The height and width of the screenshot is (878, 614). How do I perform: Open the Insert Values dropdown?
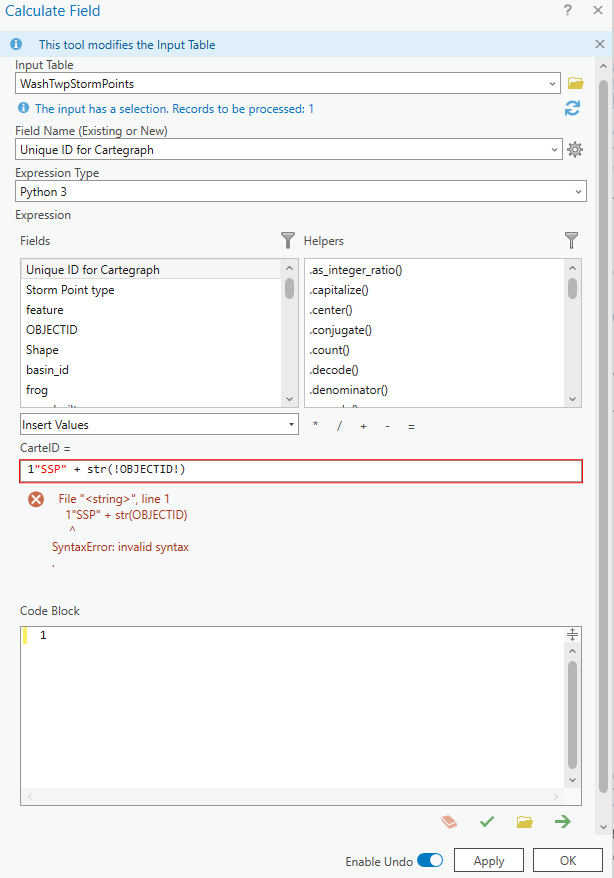[291, 424]
